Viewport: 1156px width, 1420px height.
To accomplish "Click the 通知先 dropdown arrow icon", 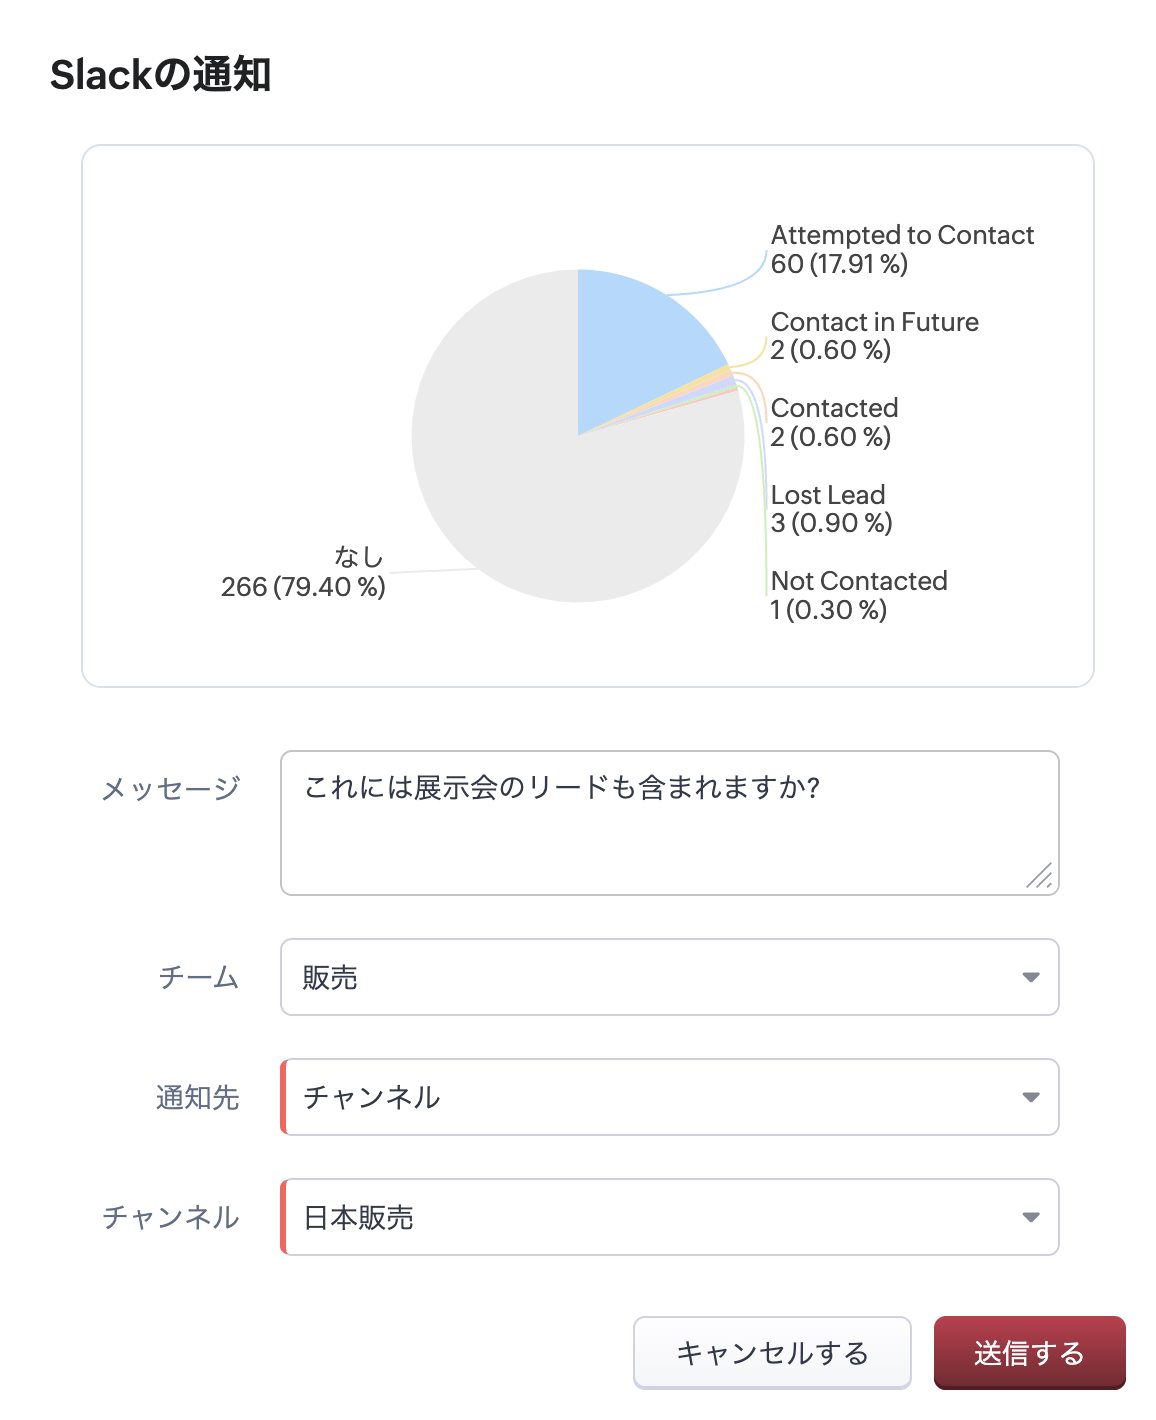I will (1031, 1097).
